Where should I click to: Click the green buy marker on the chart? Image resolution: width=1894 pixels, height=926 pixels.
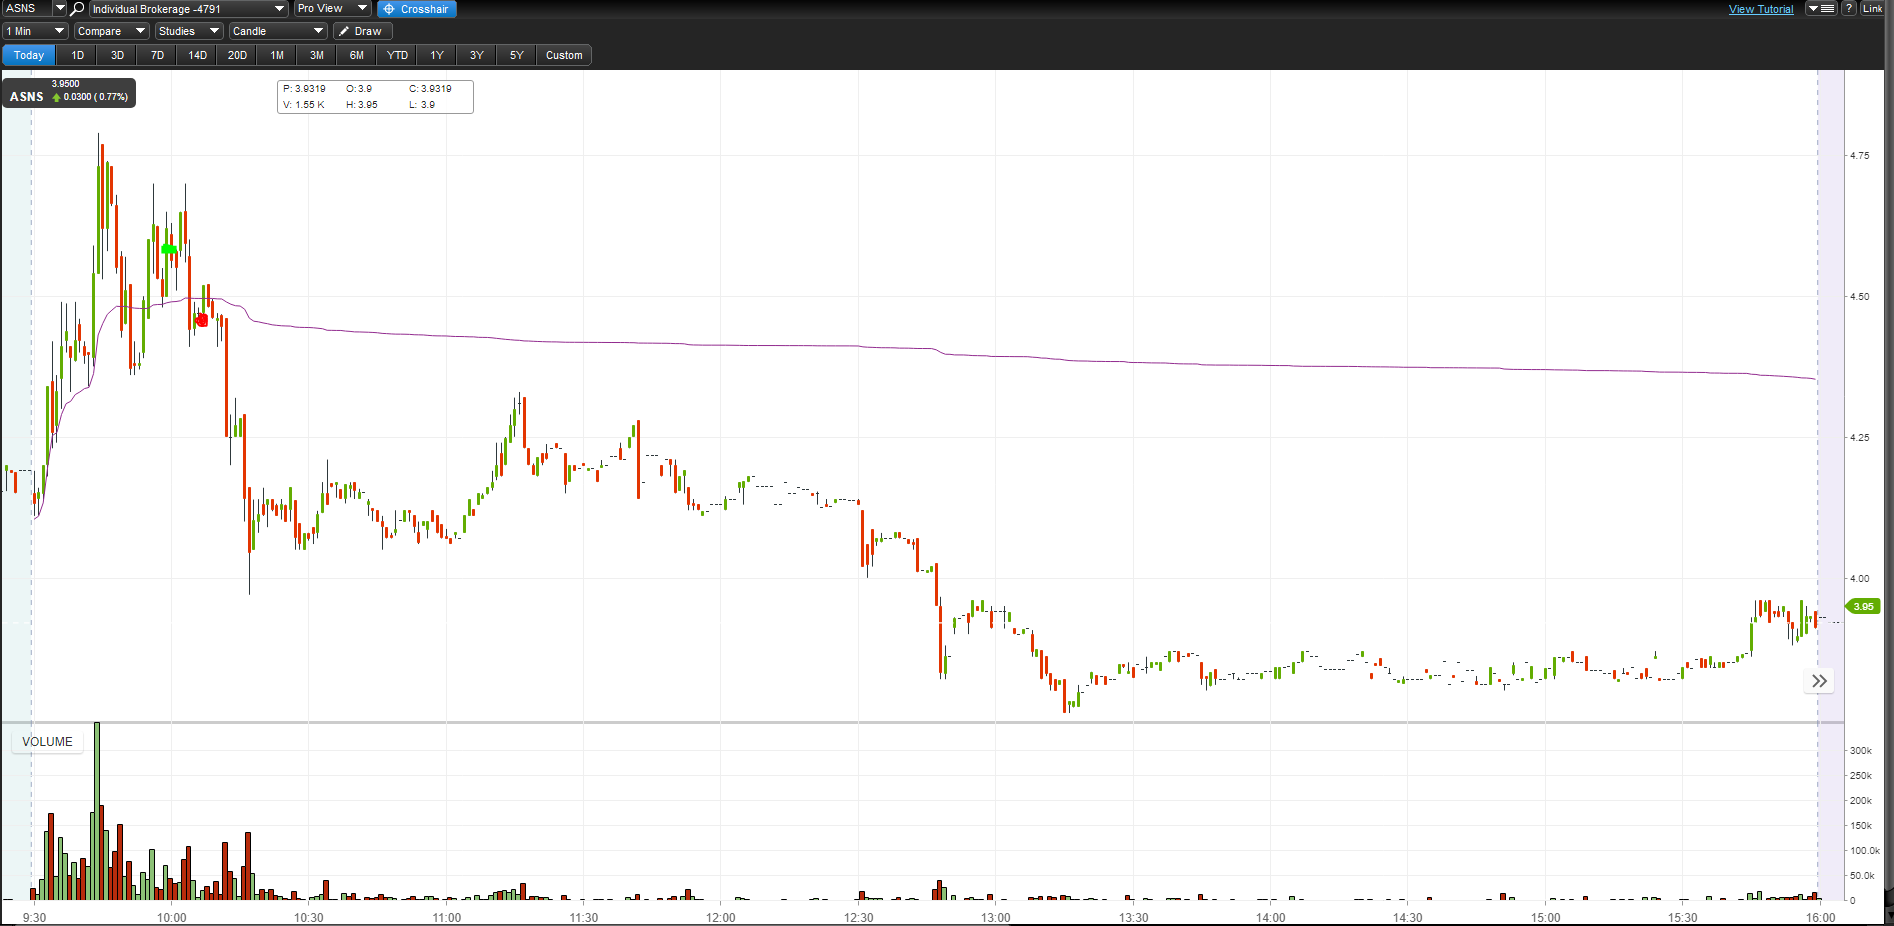169,249
